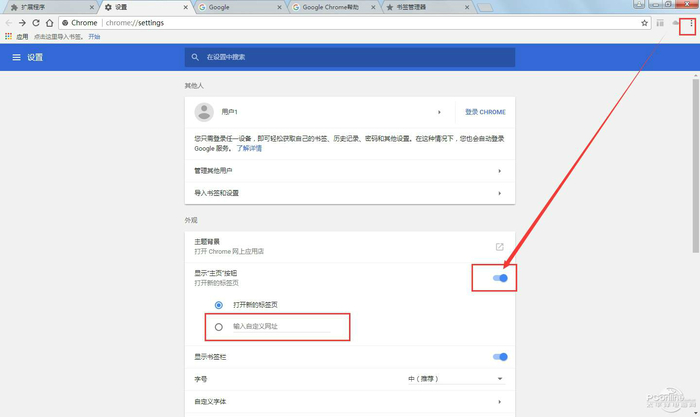This screenshot has height=417, width=700.
Task: Go back using the back arrow
Action: click(x=8, y=23)
